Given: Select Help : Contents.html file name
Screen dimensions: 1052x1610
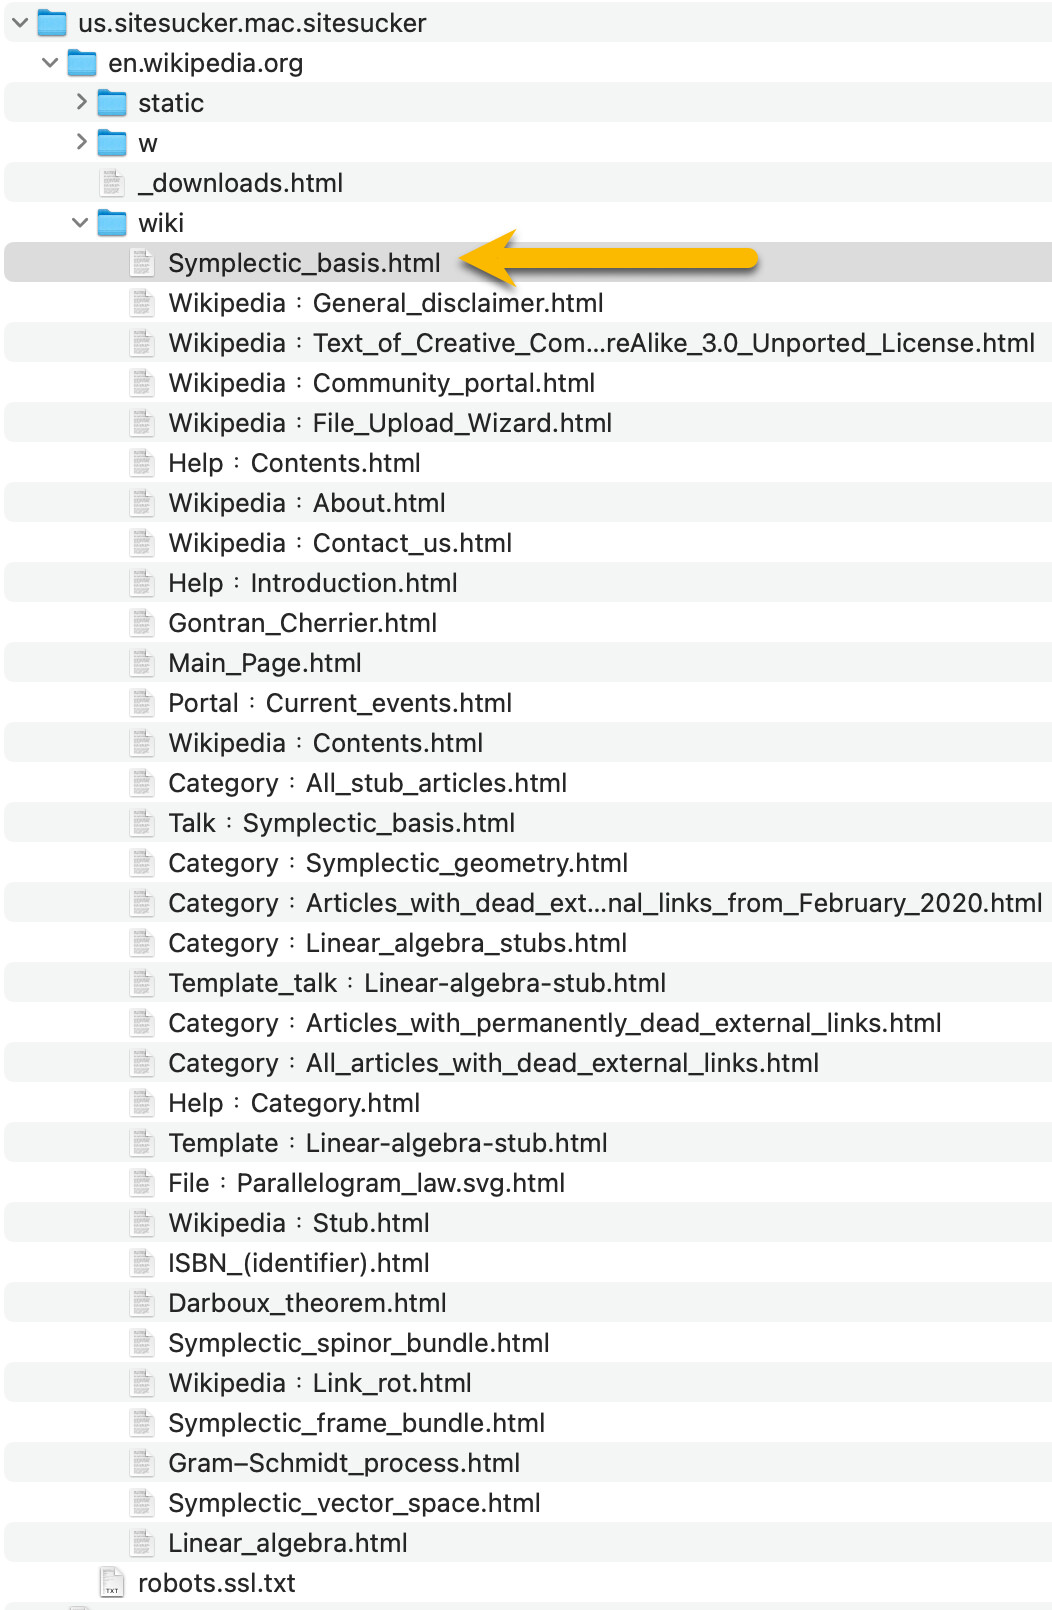Looking at the screenshot, I should (294, 463).
